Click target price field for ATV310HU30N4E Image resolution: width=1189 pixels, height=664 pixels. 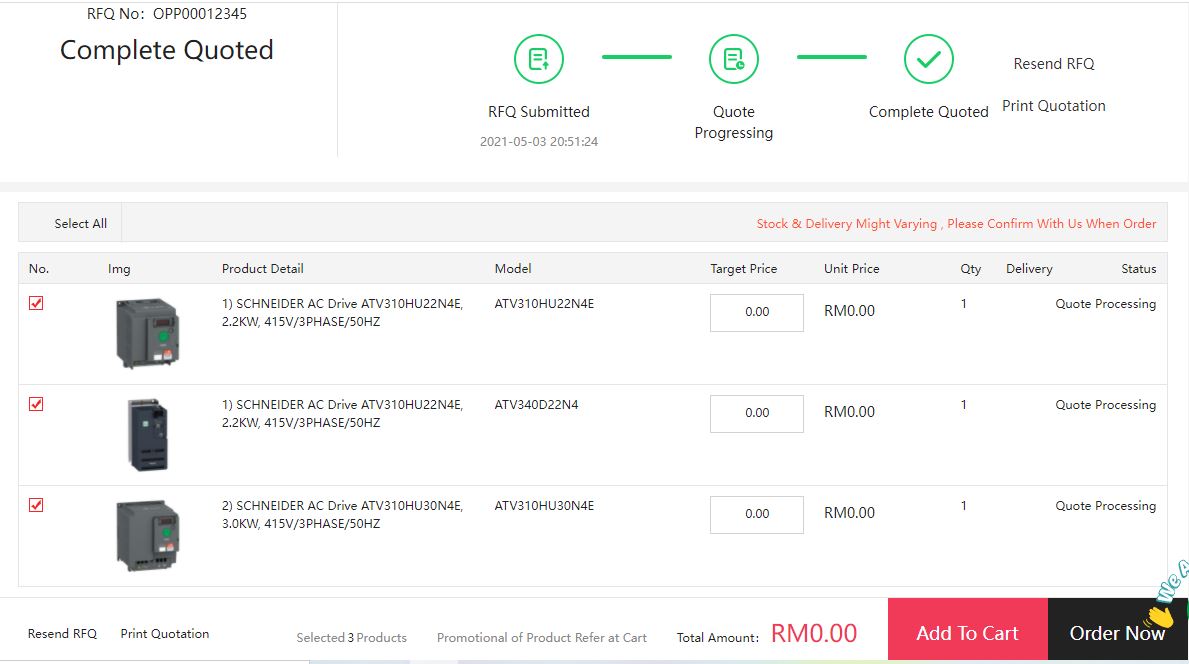pyautogui.click(x=757, y=514)
